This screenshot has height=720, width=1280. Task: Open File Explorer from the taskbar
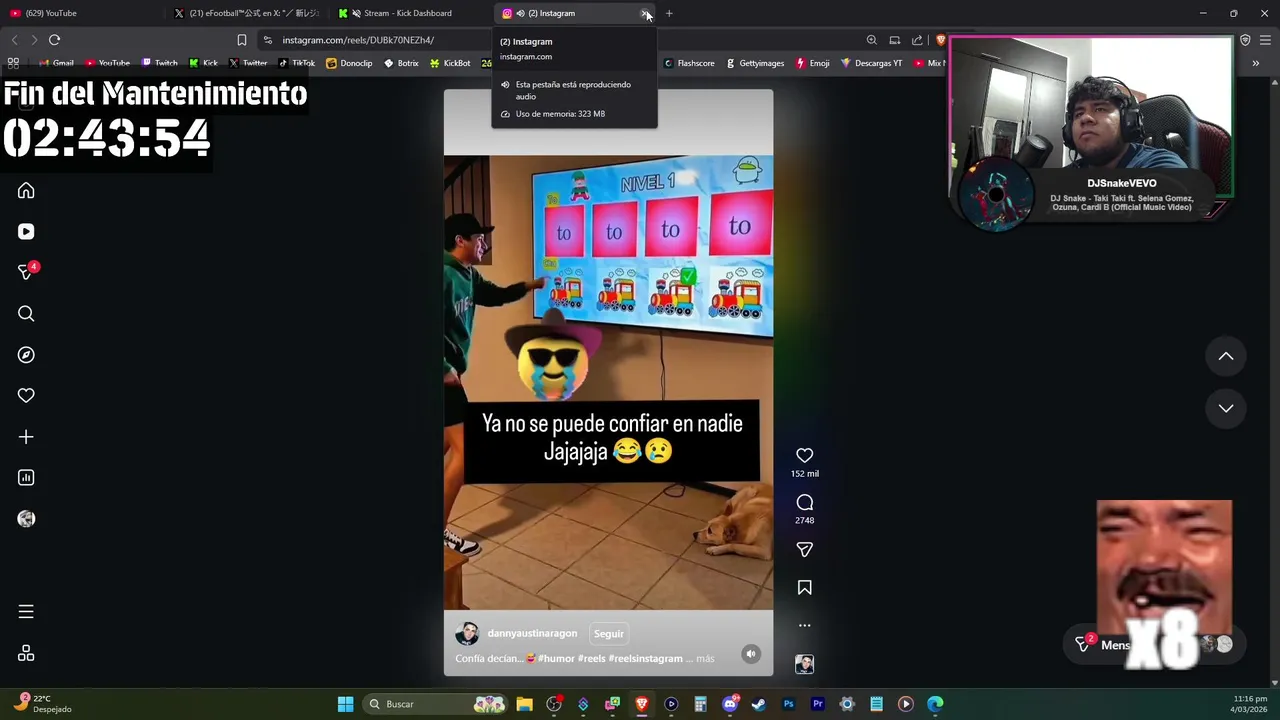[524, 704]
